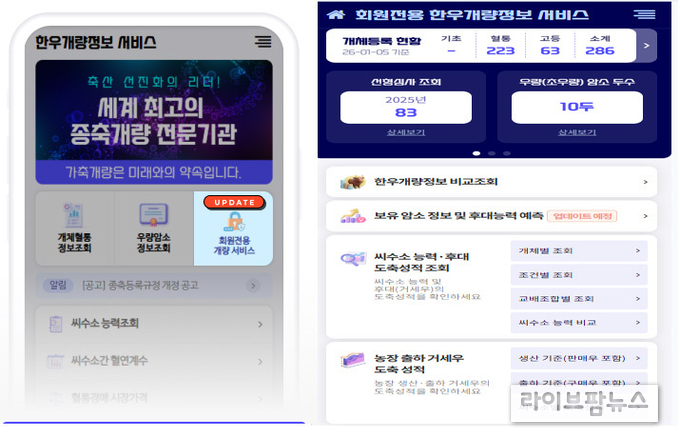680x437 pixels.
Task: Select 개체별 조회 menu item
Action: 579,251
